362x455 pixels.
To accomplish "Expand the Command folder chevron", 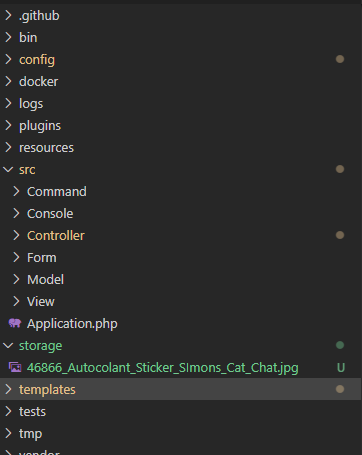I will [x=16, y=191].
